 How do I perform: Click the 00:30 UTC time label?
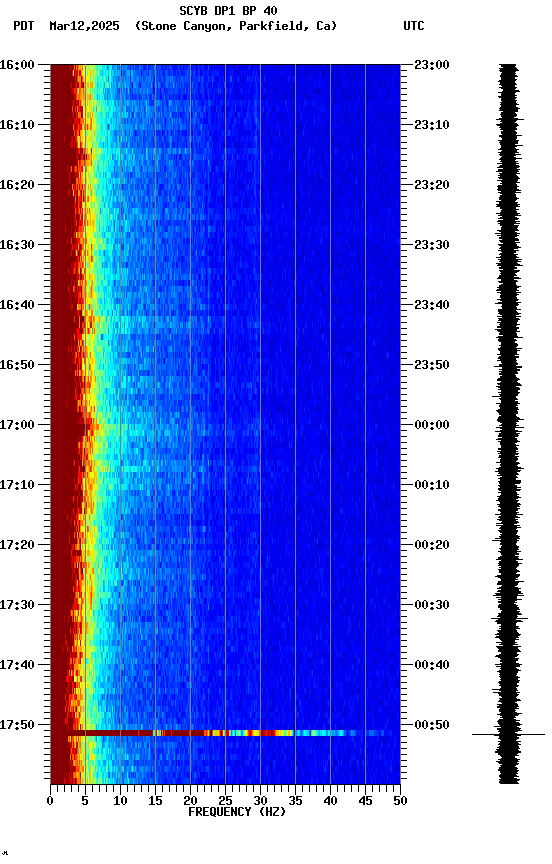[432, 605]
